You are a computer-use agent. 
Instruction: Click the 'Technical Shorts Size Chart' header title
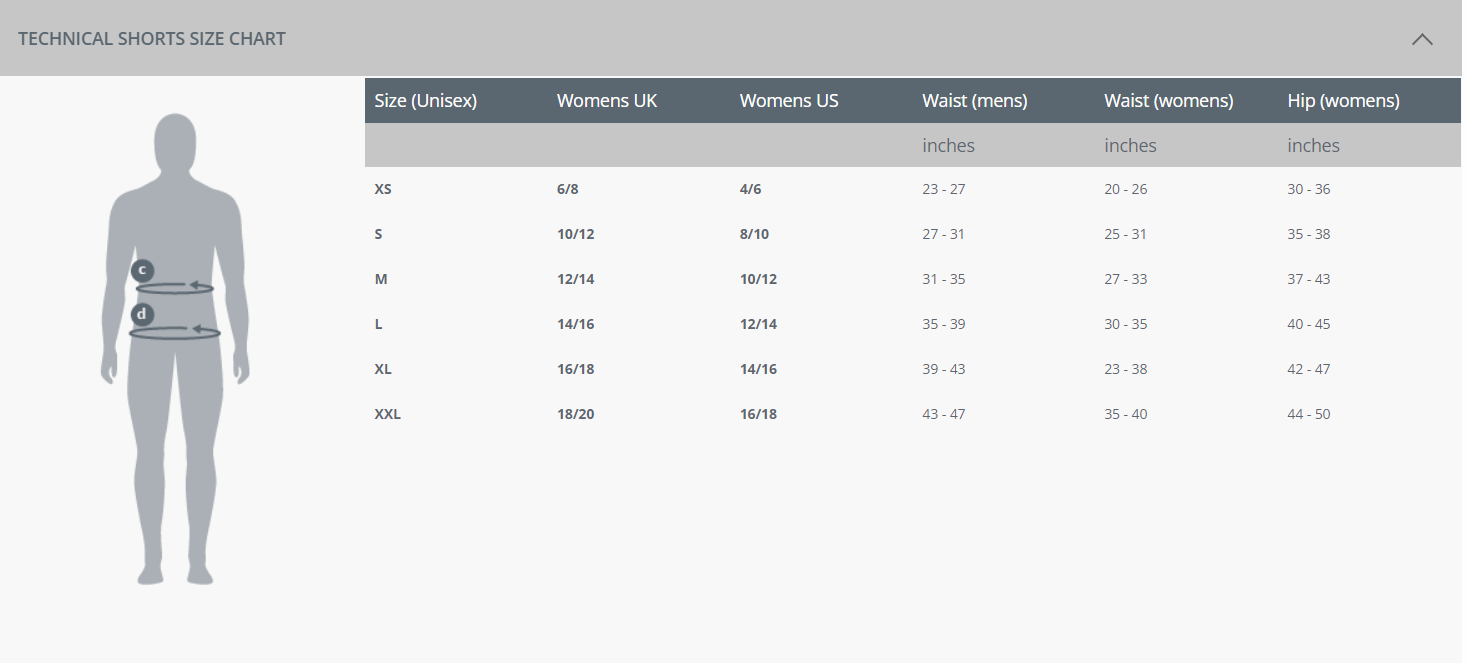[152, 39]
